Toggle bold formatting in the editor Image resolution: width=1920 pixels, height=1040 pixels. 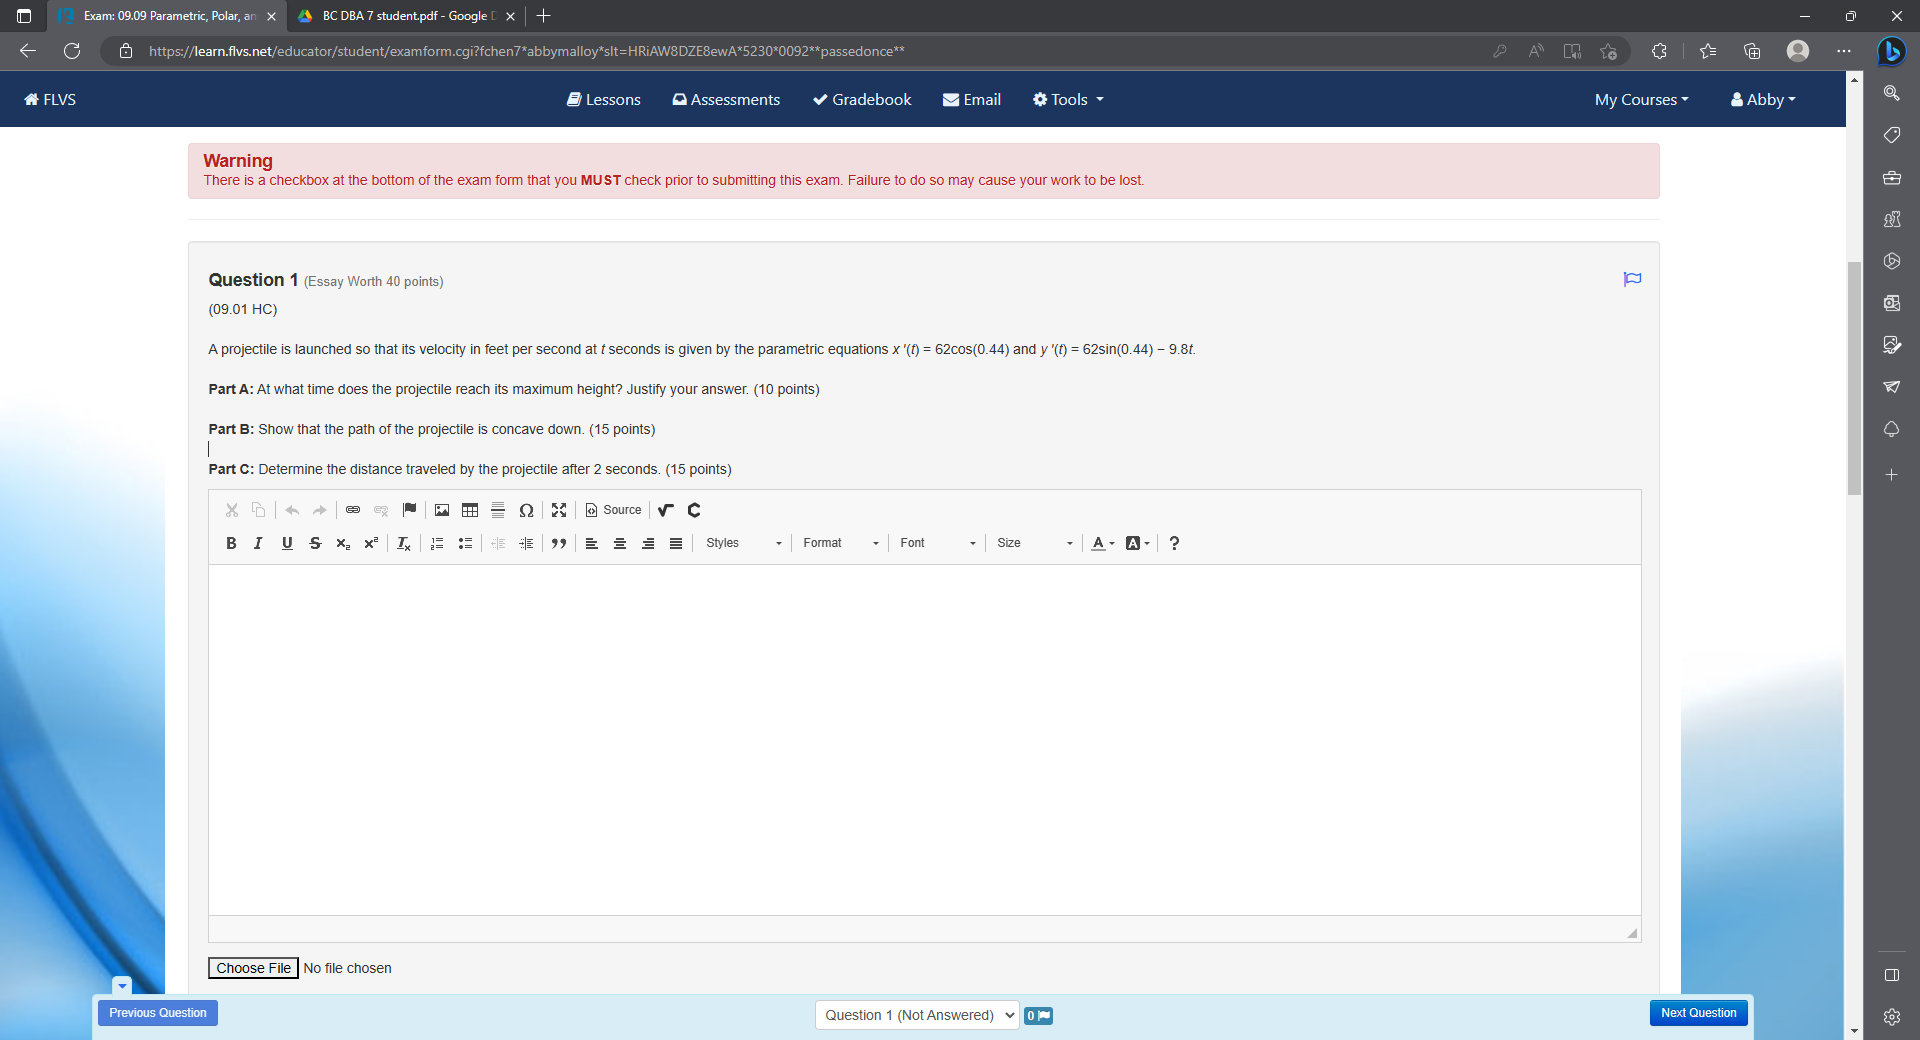tap(231, 543)
